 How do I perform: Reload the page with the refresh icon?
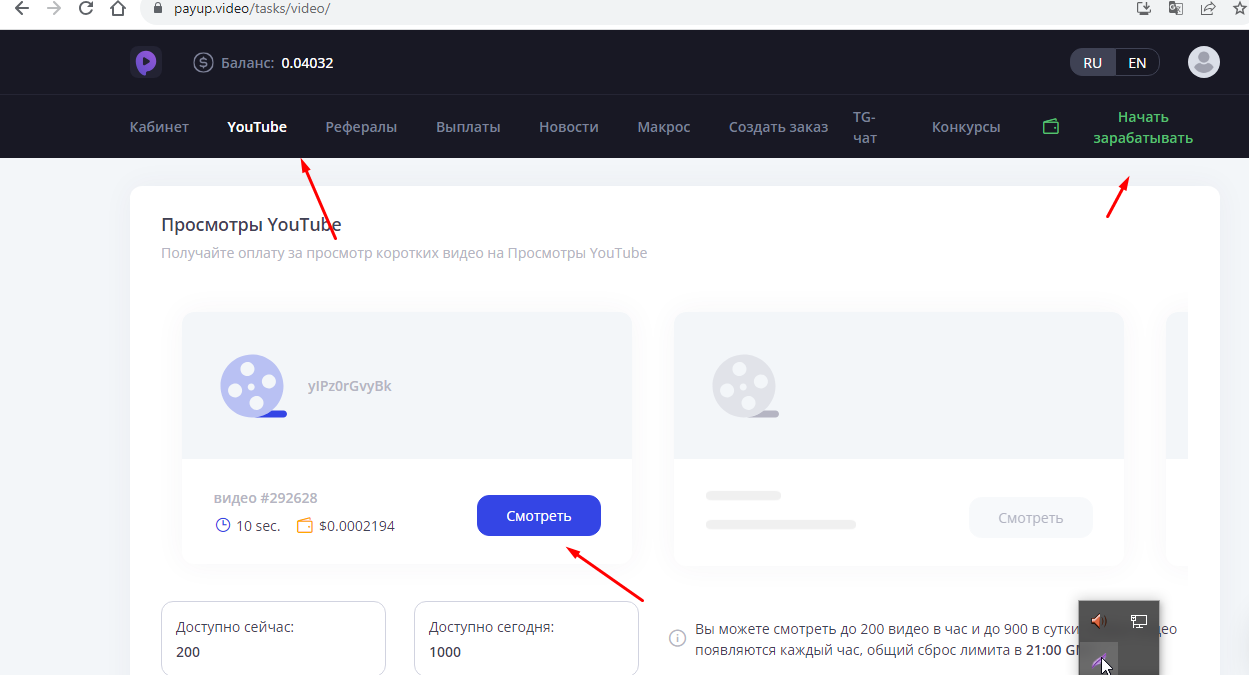coord(86,9)
